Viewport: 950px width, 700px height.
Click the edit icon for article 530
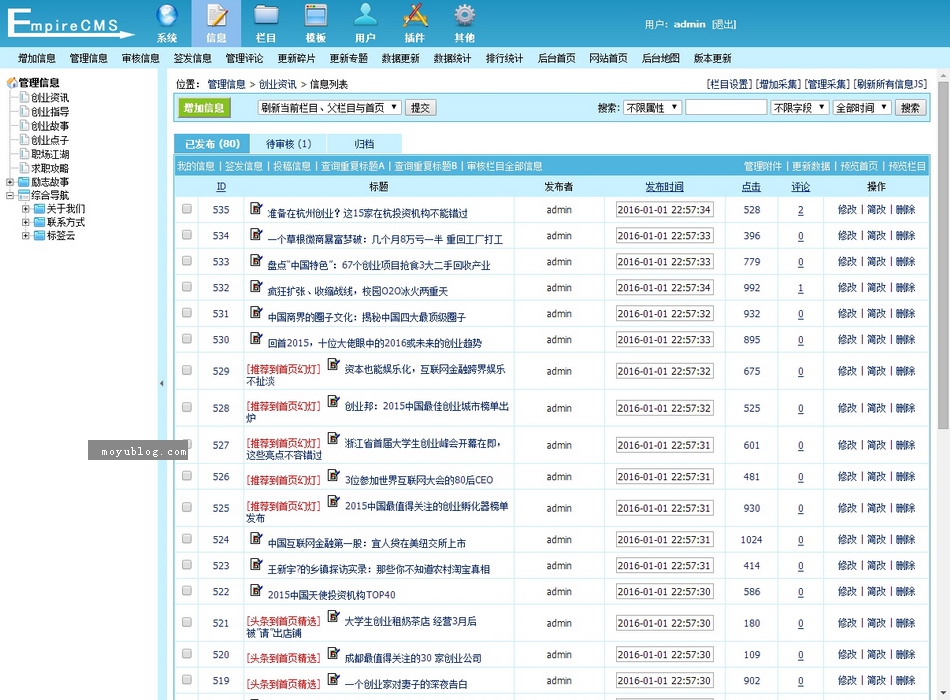coord(256,339)
